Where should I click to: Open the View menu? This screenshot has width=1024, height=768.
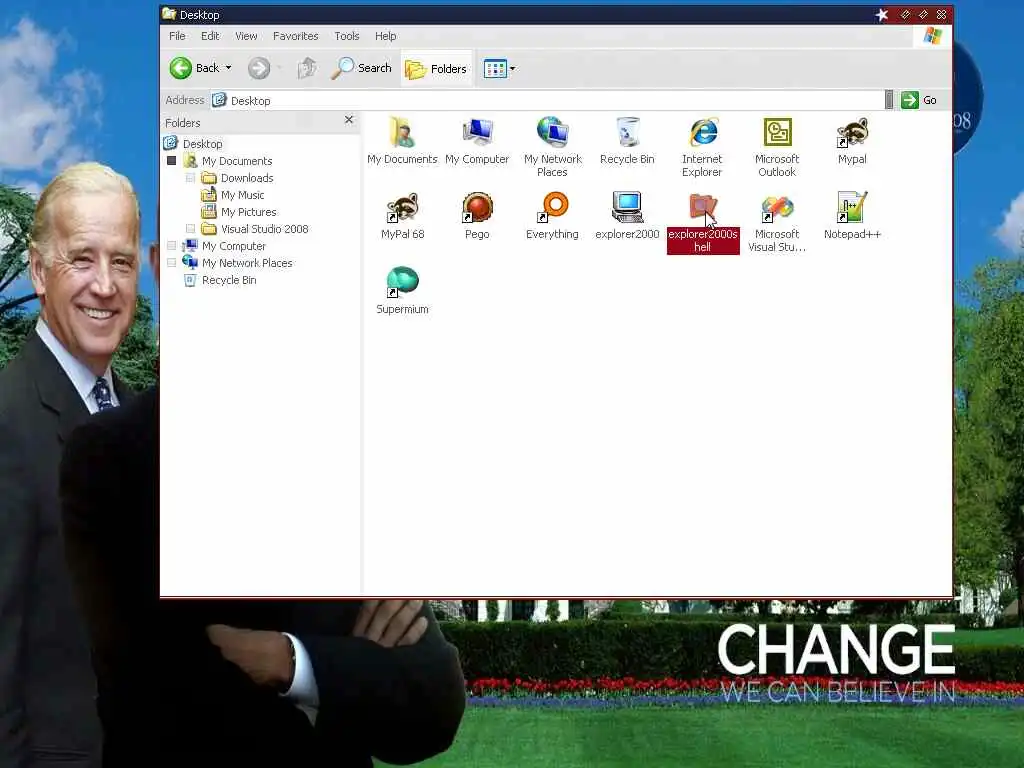coord(246,36)
